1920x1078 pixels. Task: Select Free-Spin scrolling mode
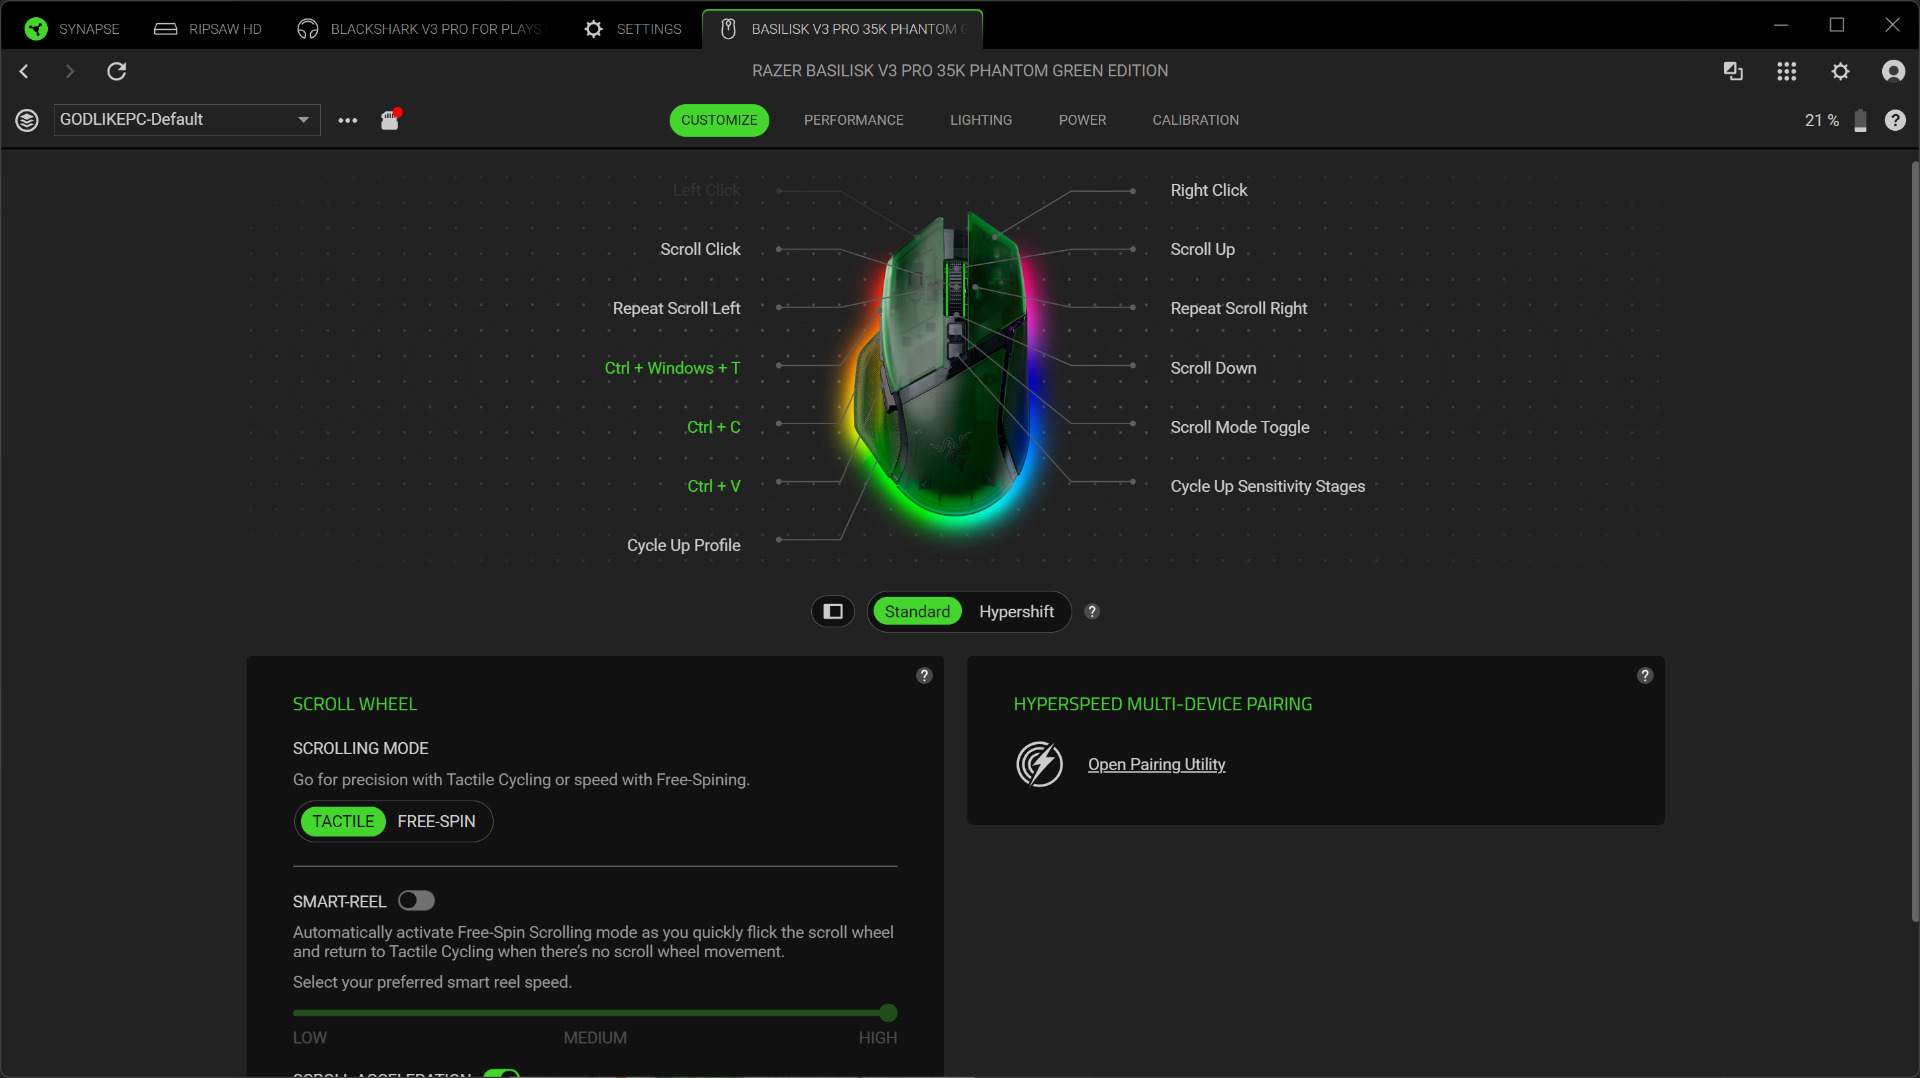click(x=436, y=821)
